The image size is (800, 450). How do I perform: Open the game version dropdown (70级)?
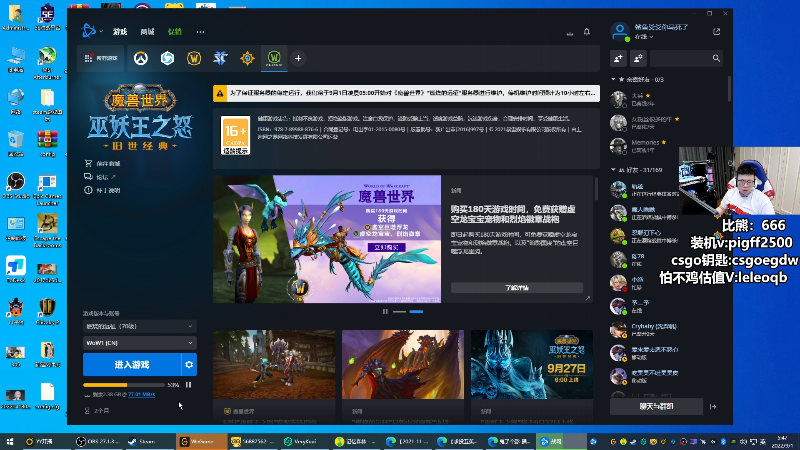(x=139, y=326)
